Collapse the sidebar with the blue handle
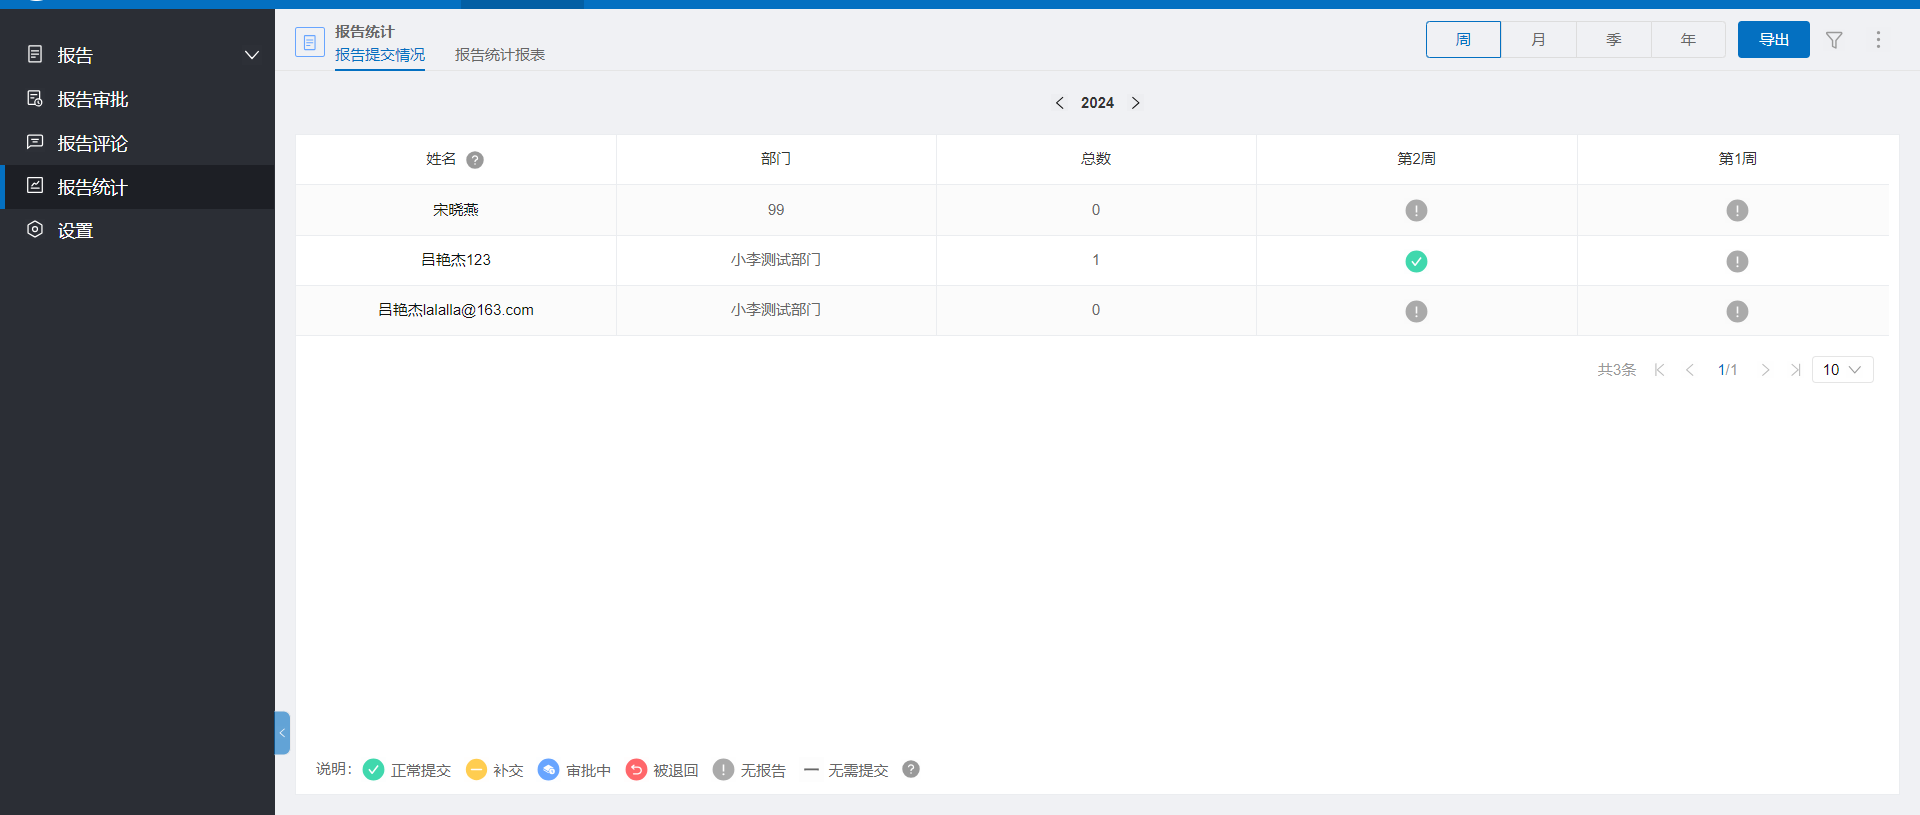1920x815 pixels. [x=282, y=733]
